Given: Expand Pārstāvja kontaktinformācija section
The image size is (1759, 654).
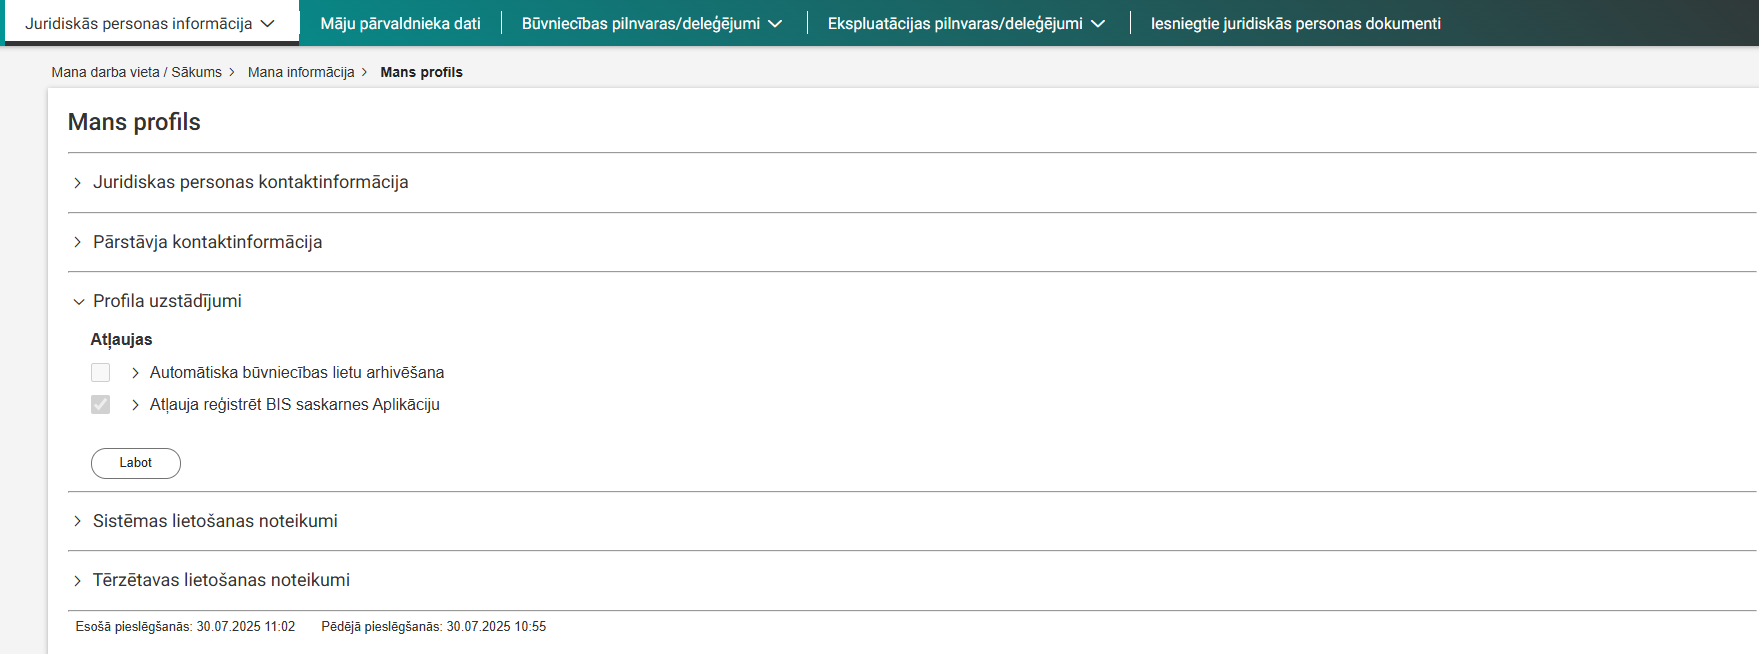Looking at the screenshot, I should point(207,242).
